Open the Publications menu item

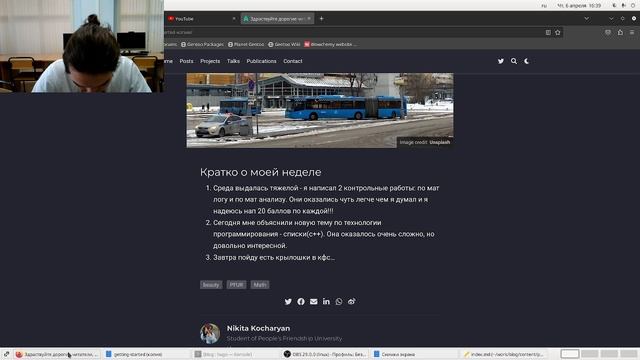[261, 61]
